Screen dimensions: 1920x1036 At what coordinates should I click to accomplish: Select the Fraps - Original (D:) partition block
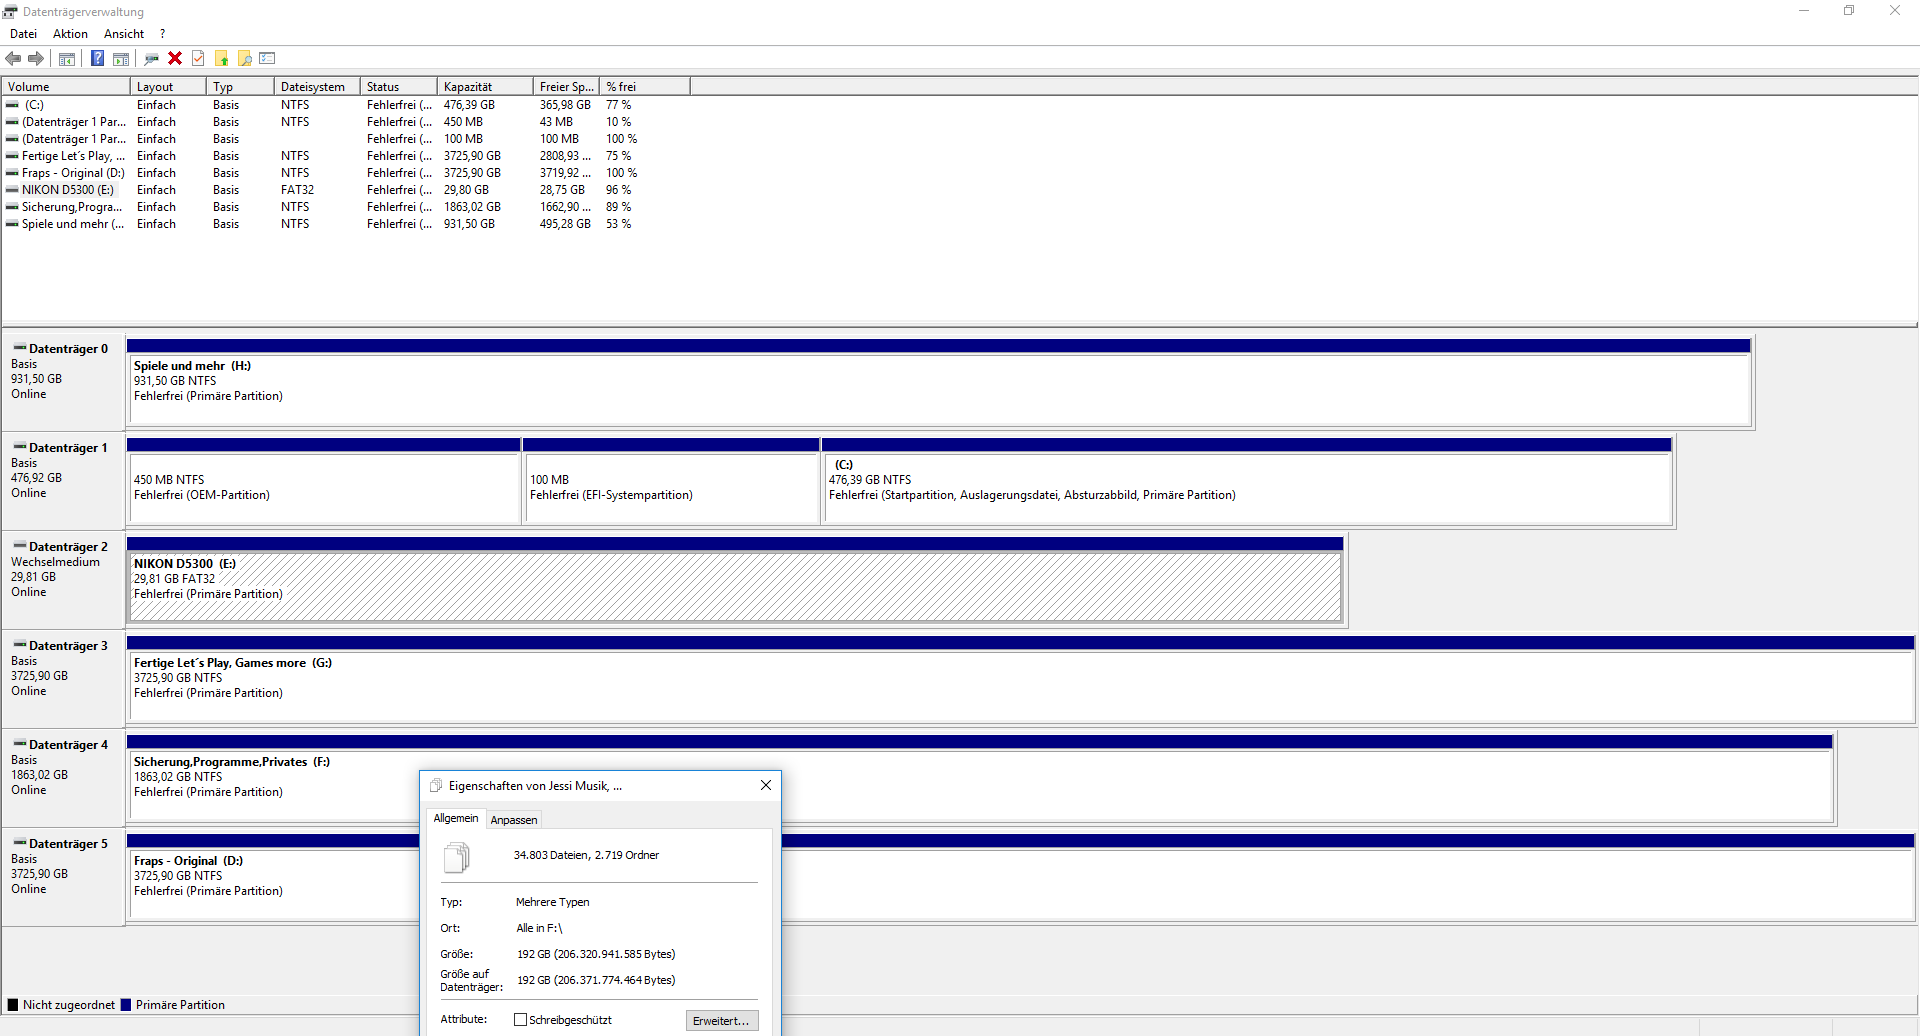click(x=1020, y=877)
